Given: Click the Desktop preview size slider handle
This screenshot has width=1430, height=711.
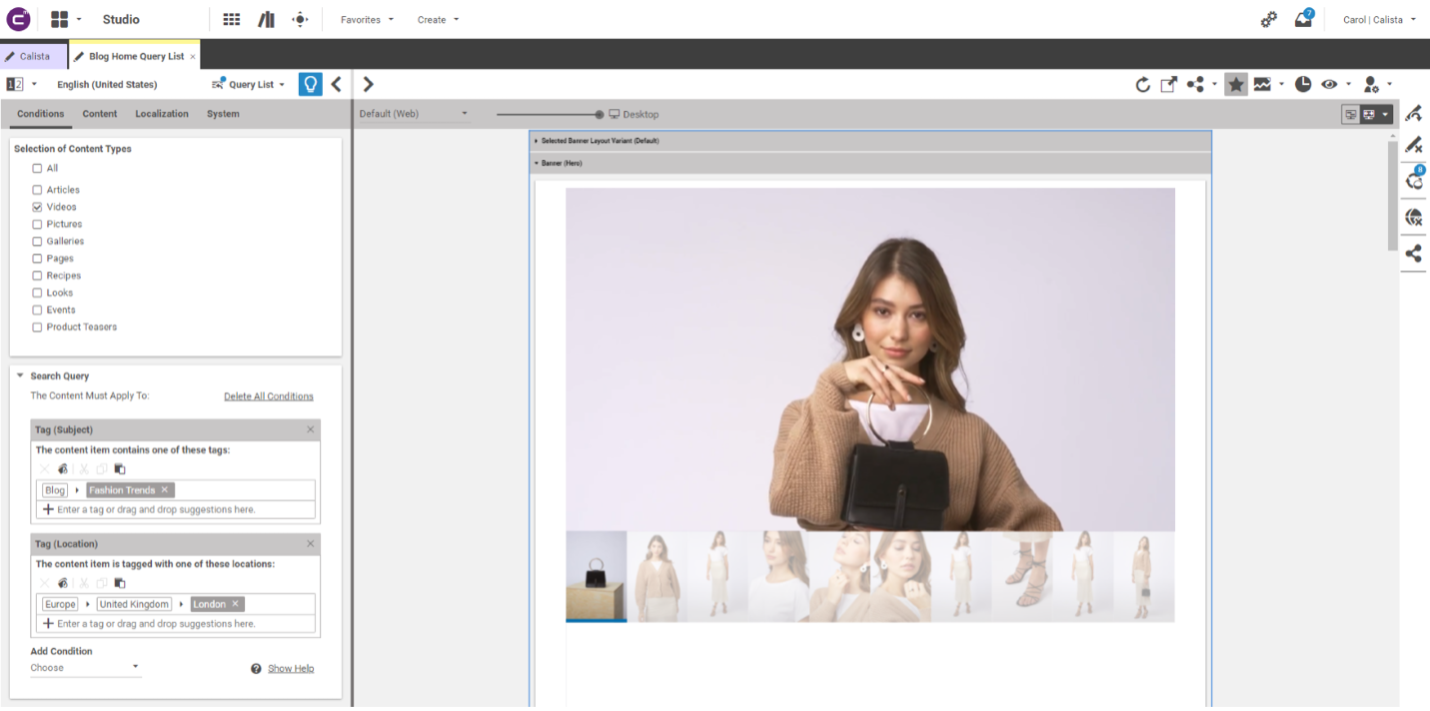Looking at the screenshot, I should point(599,114).
